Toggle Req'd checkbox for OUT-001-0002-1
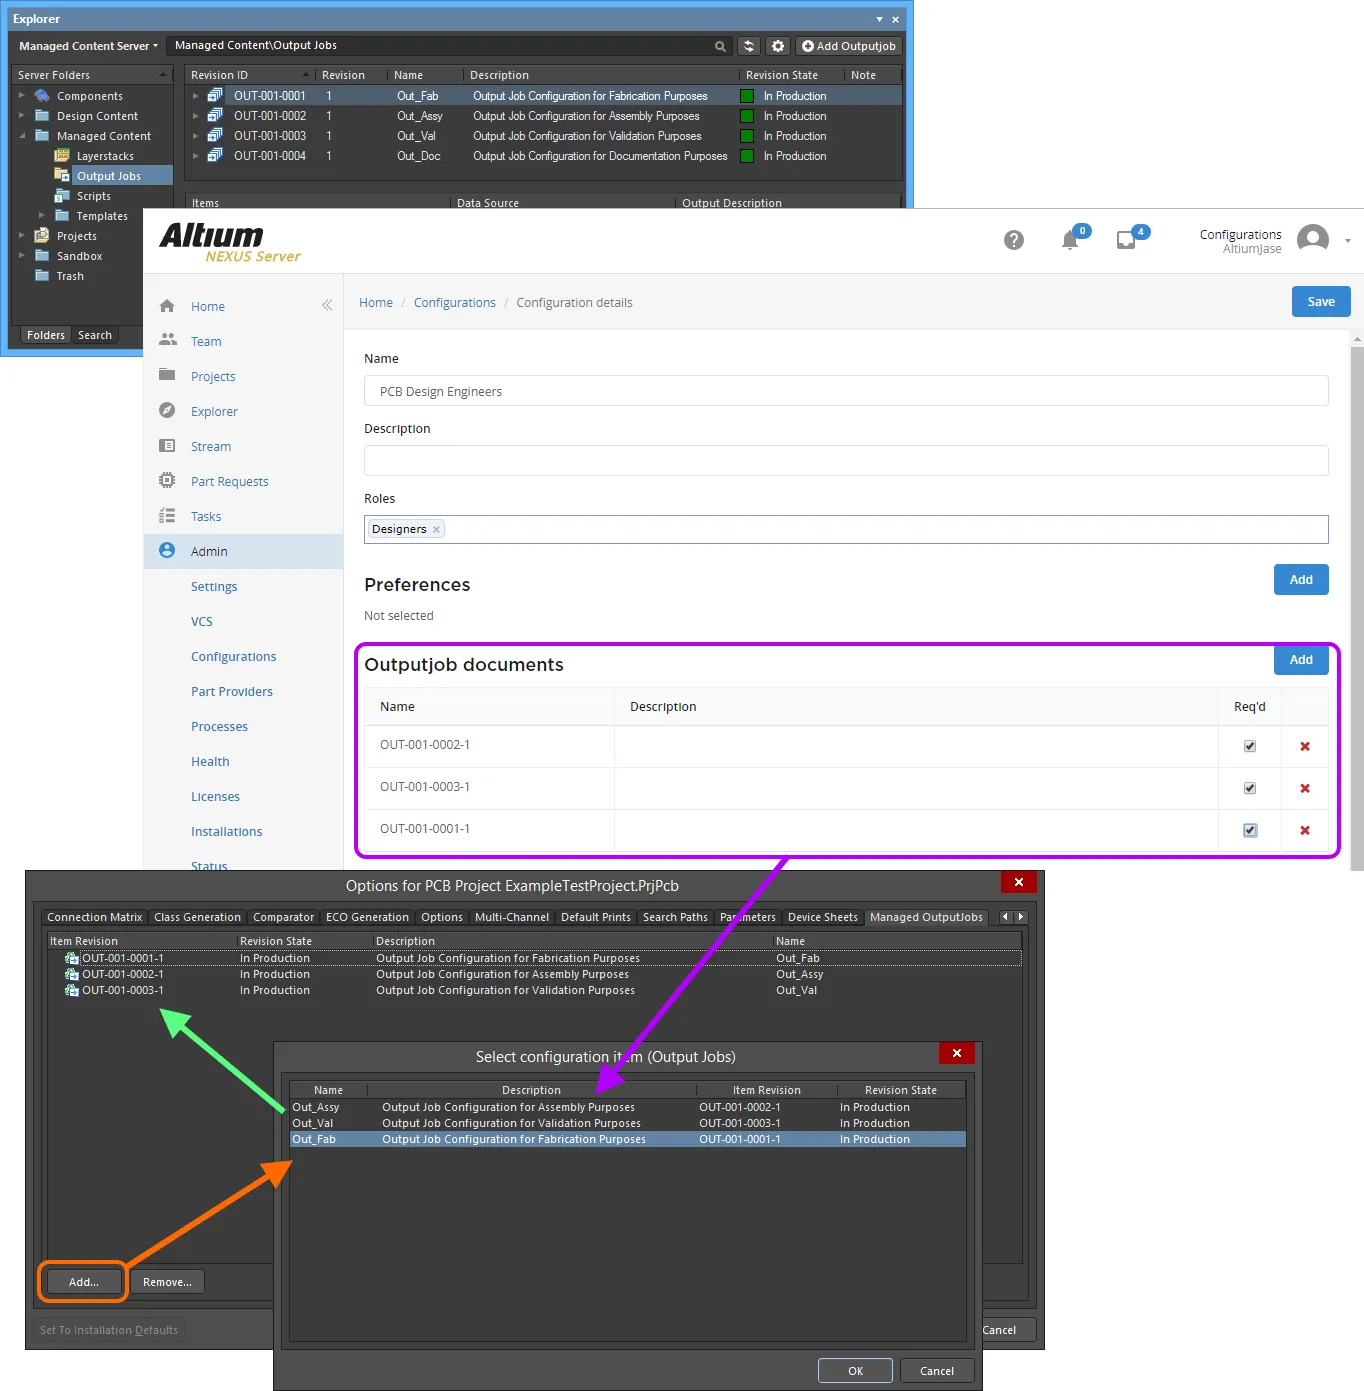 1250,746
